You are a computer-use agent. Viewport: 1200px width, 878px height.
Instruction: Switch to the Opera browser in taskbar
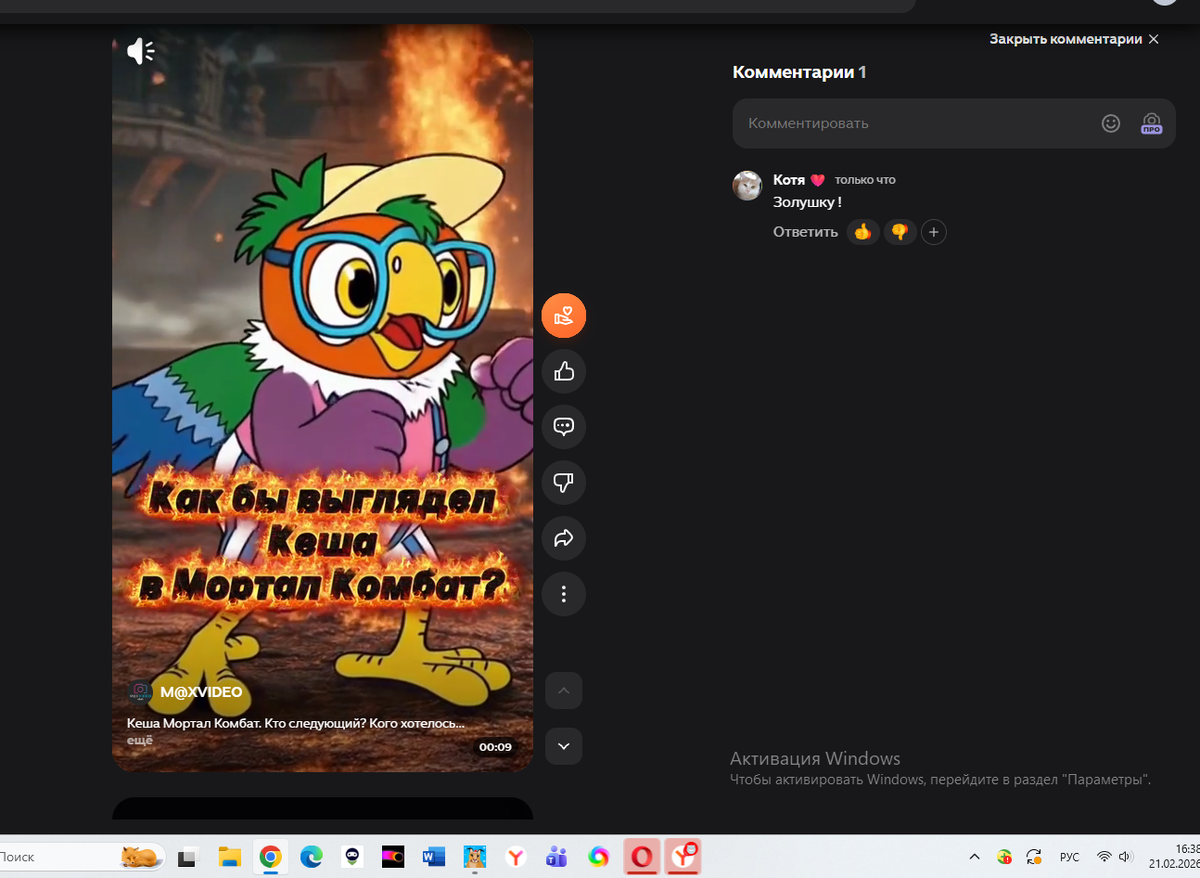(641, 857)
